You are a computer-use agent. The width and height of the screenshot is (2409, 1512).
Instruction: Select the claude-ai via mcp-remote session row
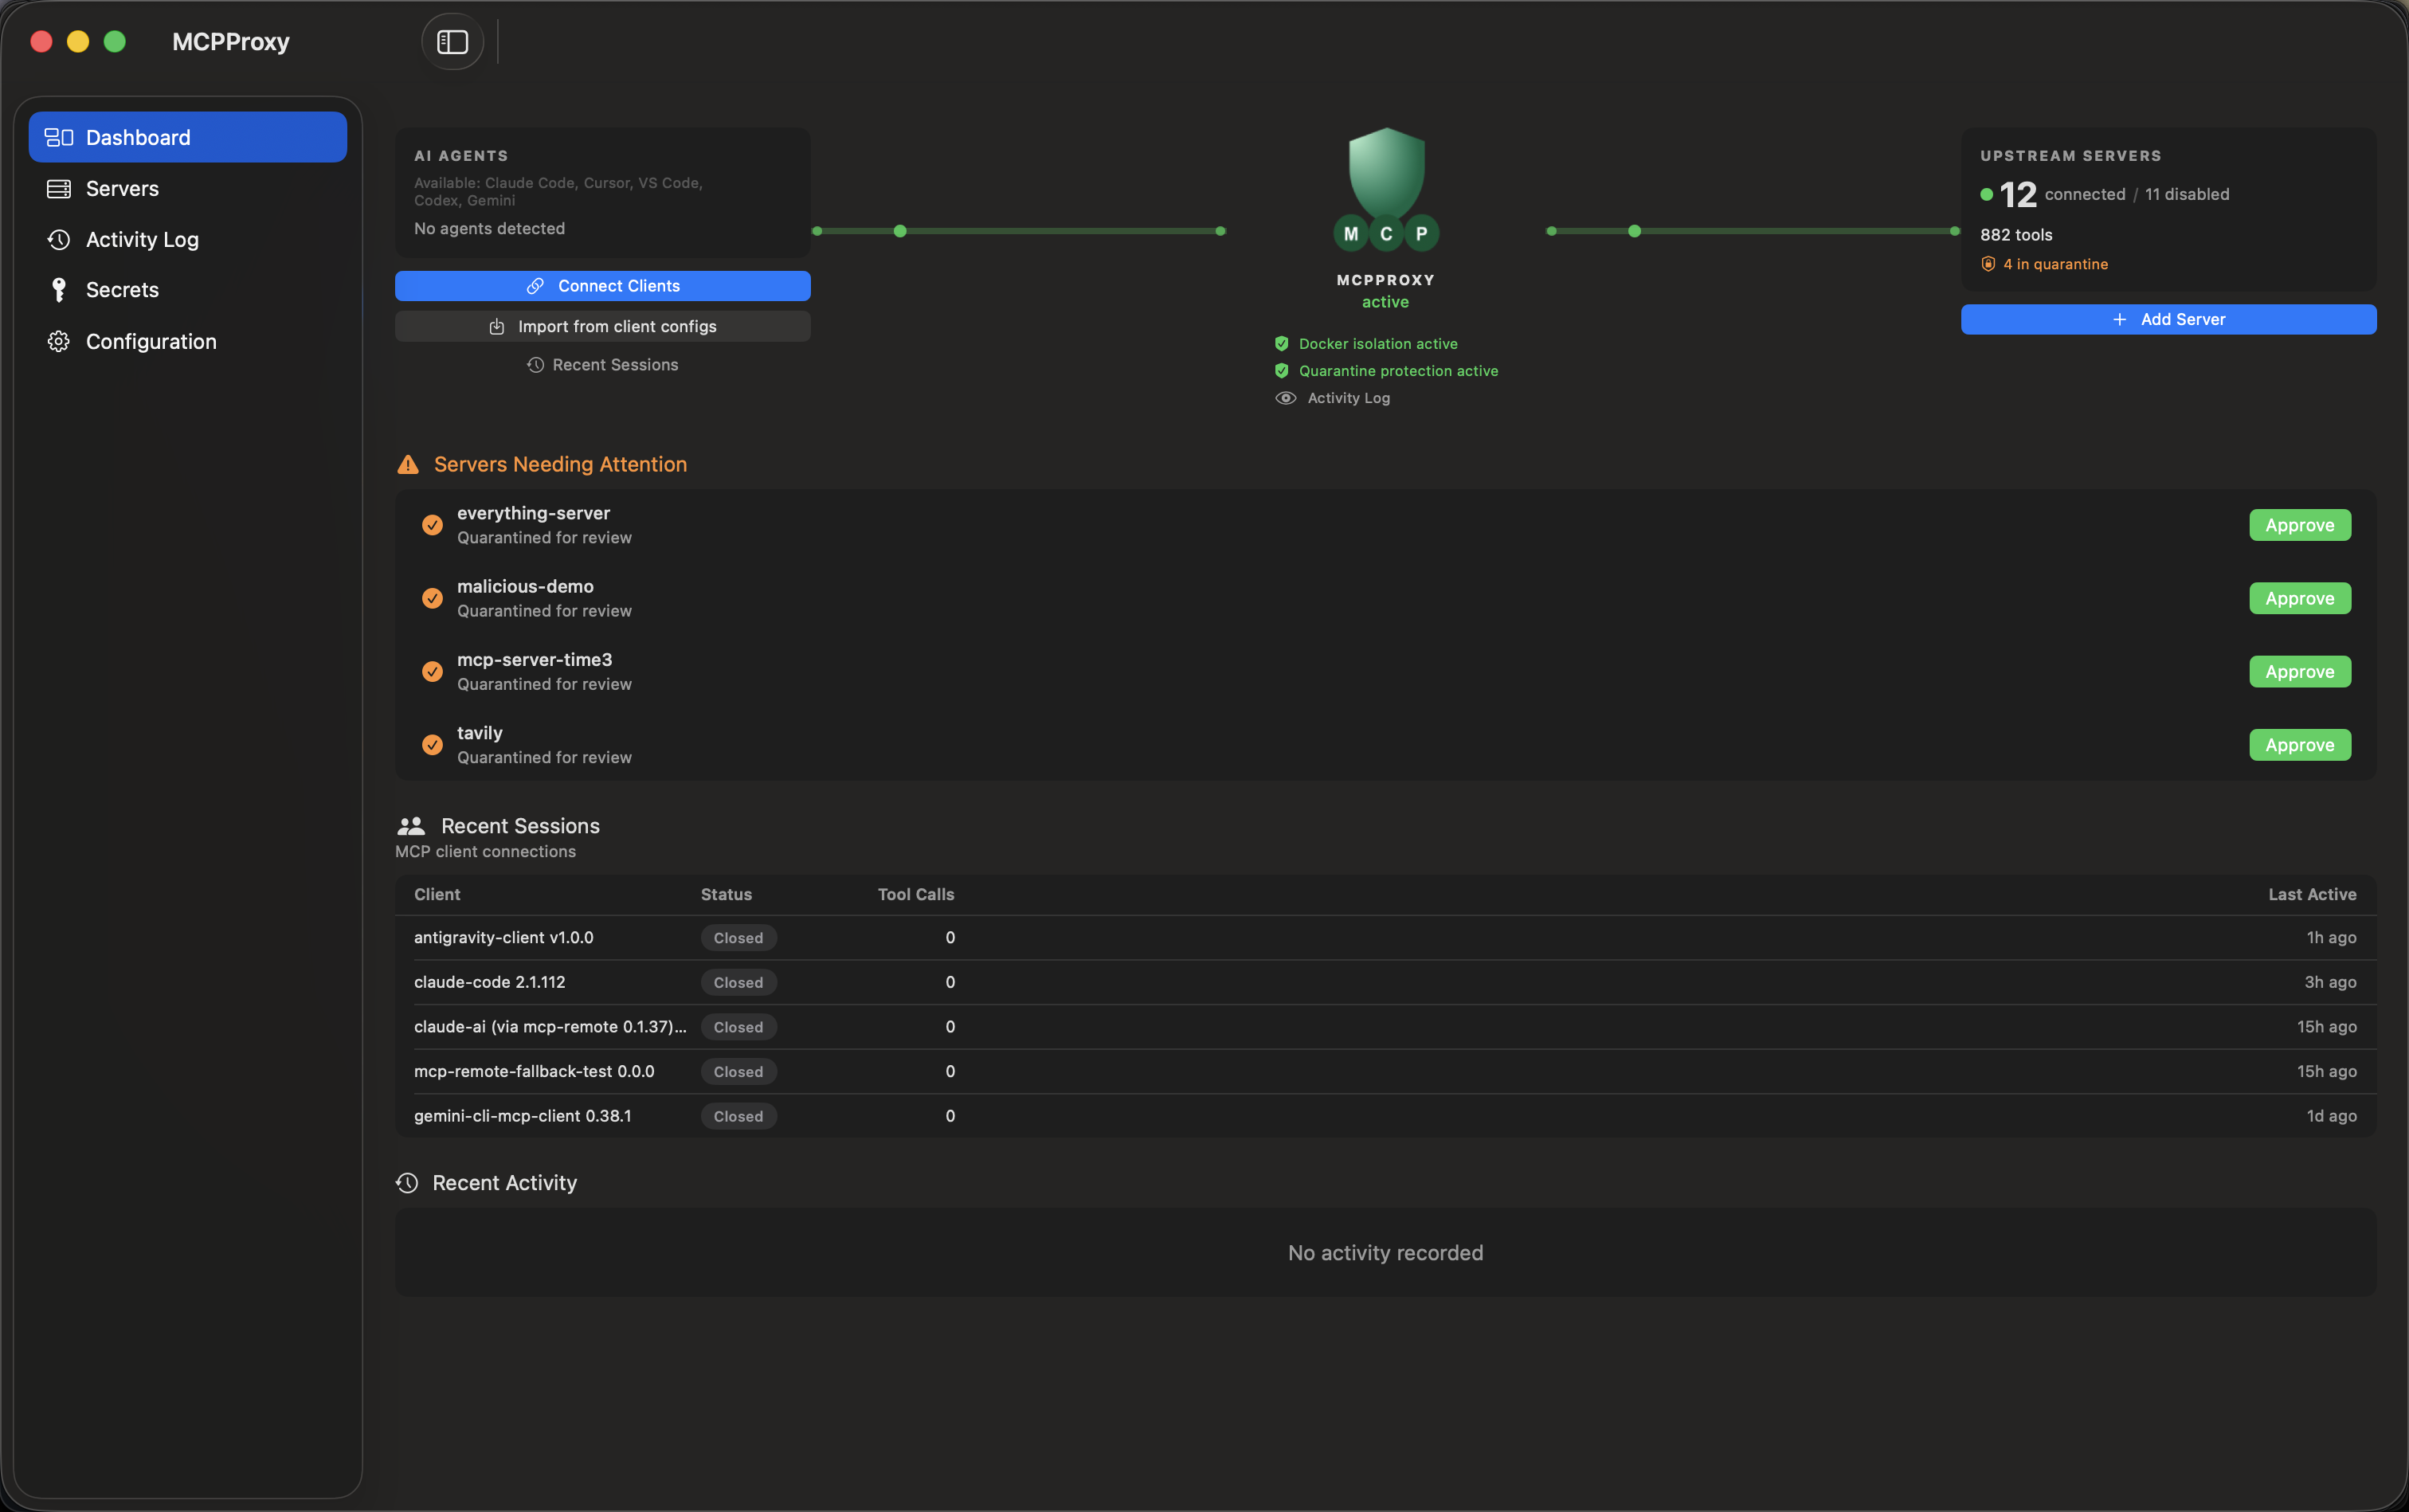(x=1385, y=1027)
